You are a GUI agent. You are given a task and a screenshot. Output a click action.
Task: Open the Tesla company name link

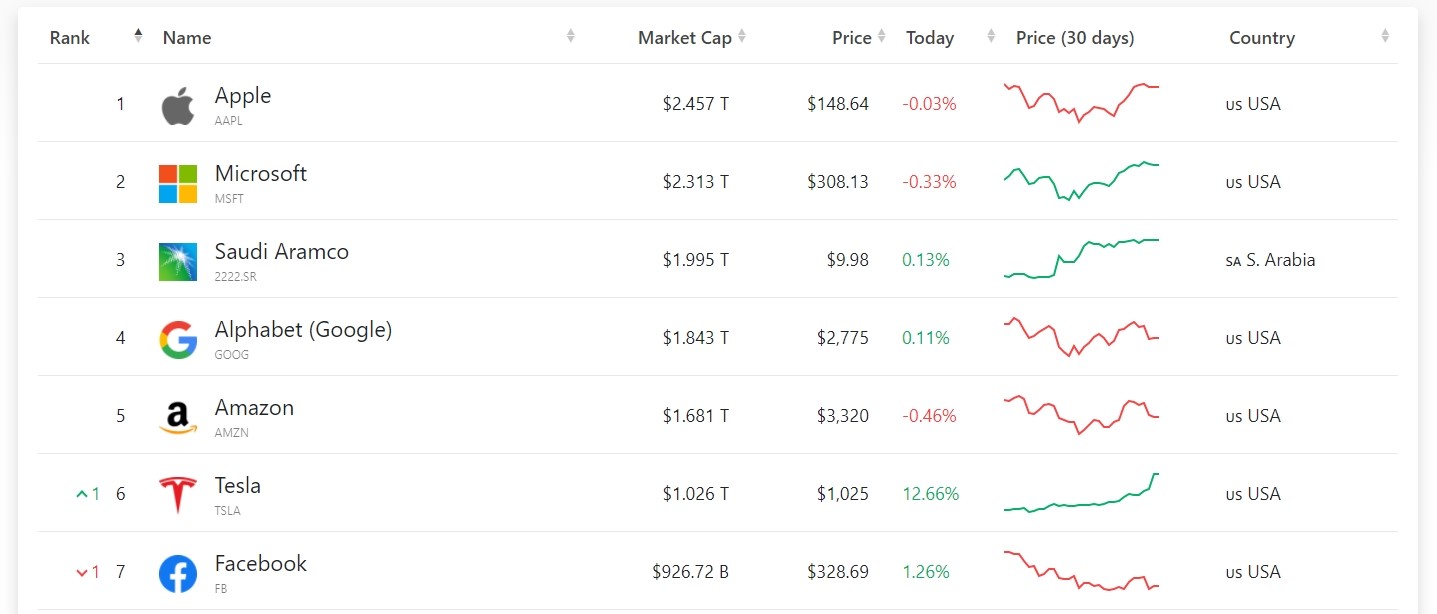(x=238, y=486)
